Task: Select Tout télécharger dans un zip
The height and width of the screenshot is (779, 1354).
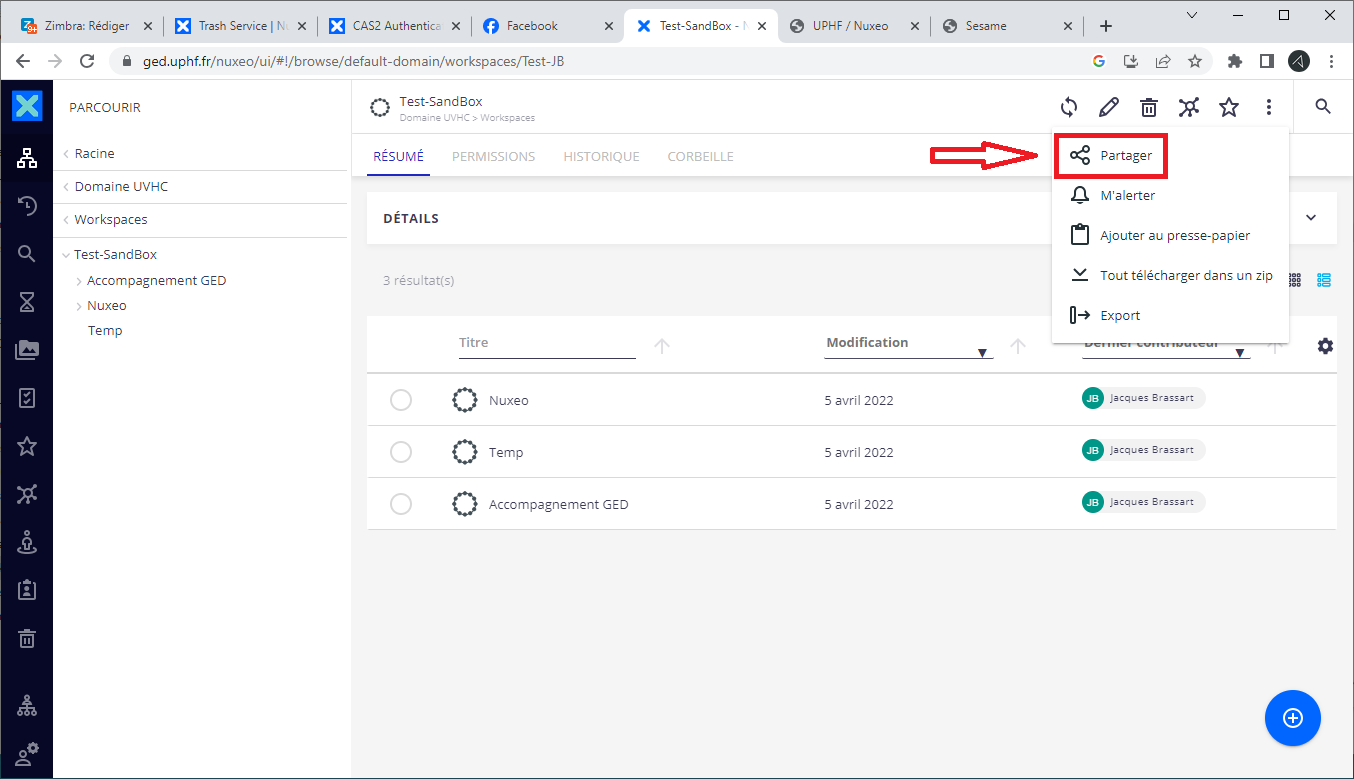Action: pyautogui.click(x=1185, y=275)
